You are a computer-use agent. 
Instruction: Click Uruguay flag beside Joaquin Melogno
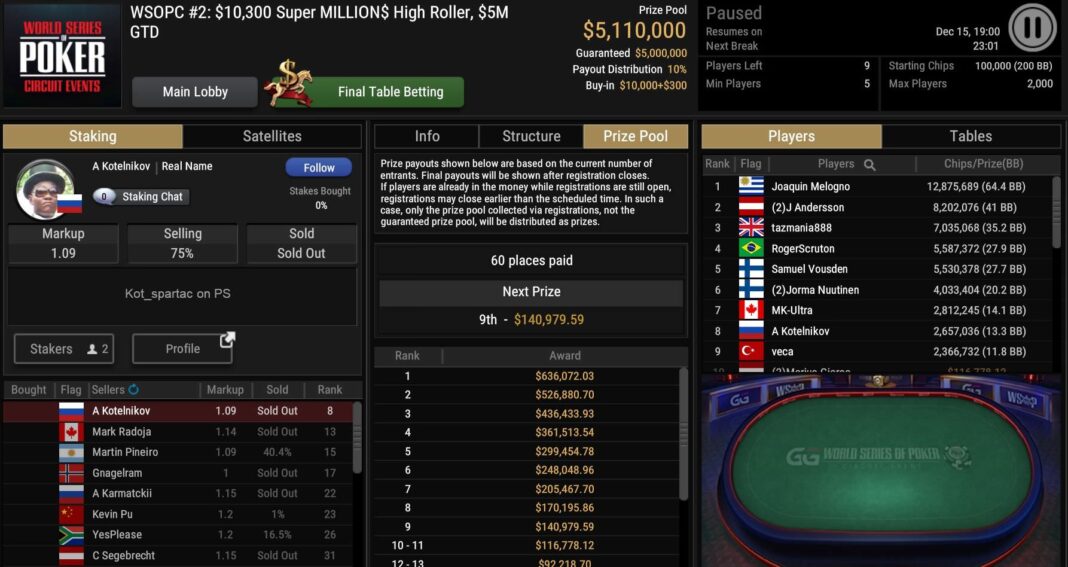(x=751, y=186)
